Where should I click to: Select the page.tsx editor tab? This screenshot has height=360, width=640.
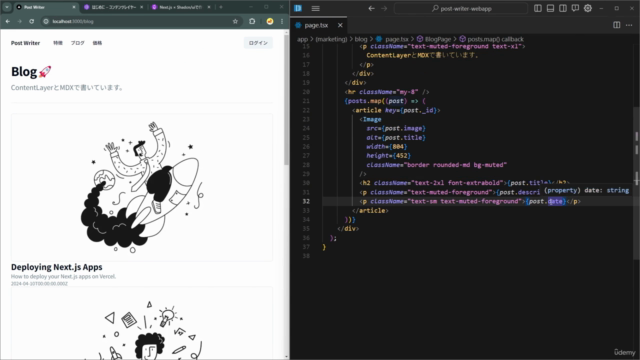(x=319, y=25)
